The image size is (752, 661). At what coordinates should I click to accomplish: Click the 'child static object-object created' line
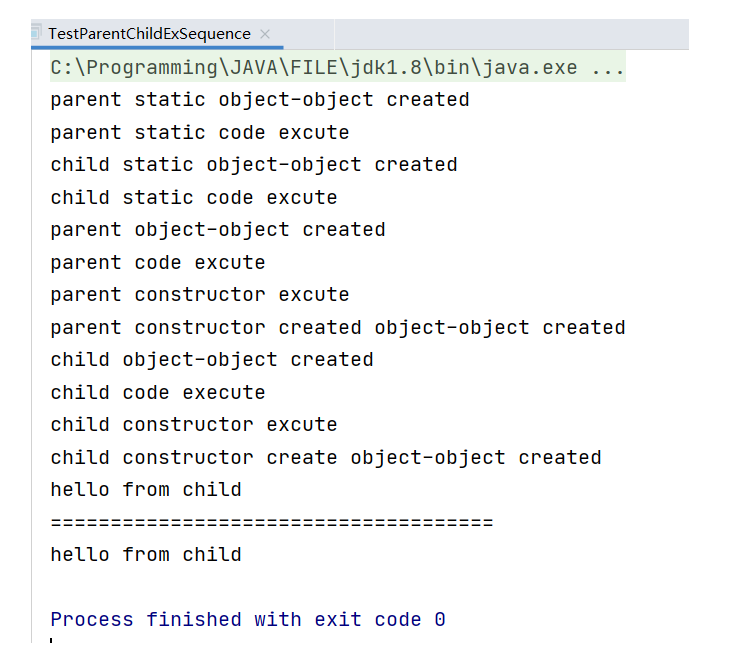254,165
